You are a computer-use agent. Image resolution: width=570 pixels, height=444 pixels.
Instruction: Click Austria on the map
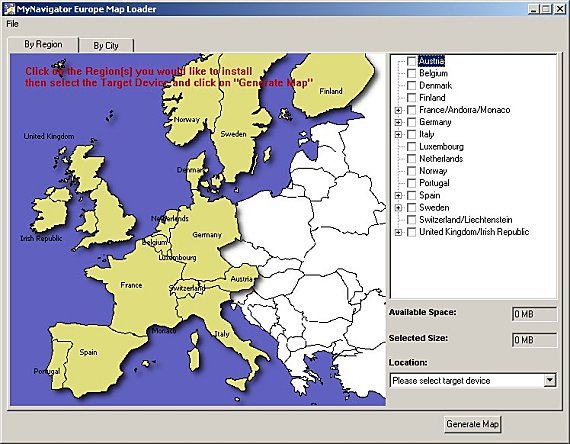pos(241,278)
